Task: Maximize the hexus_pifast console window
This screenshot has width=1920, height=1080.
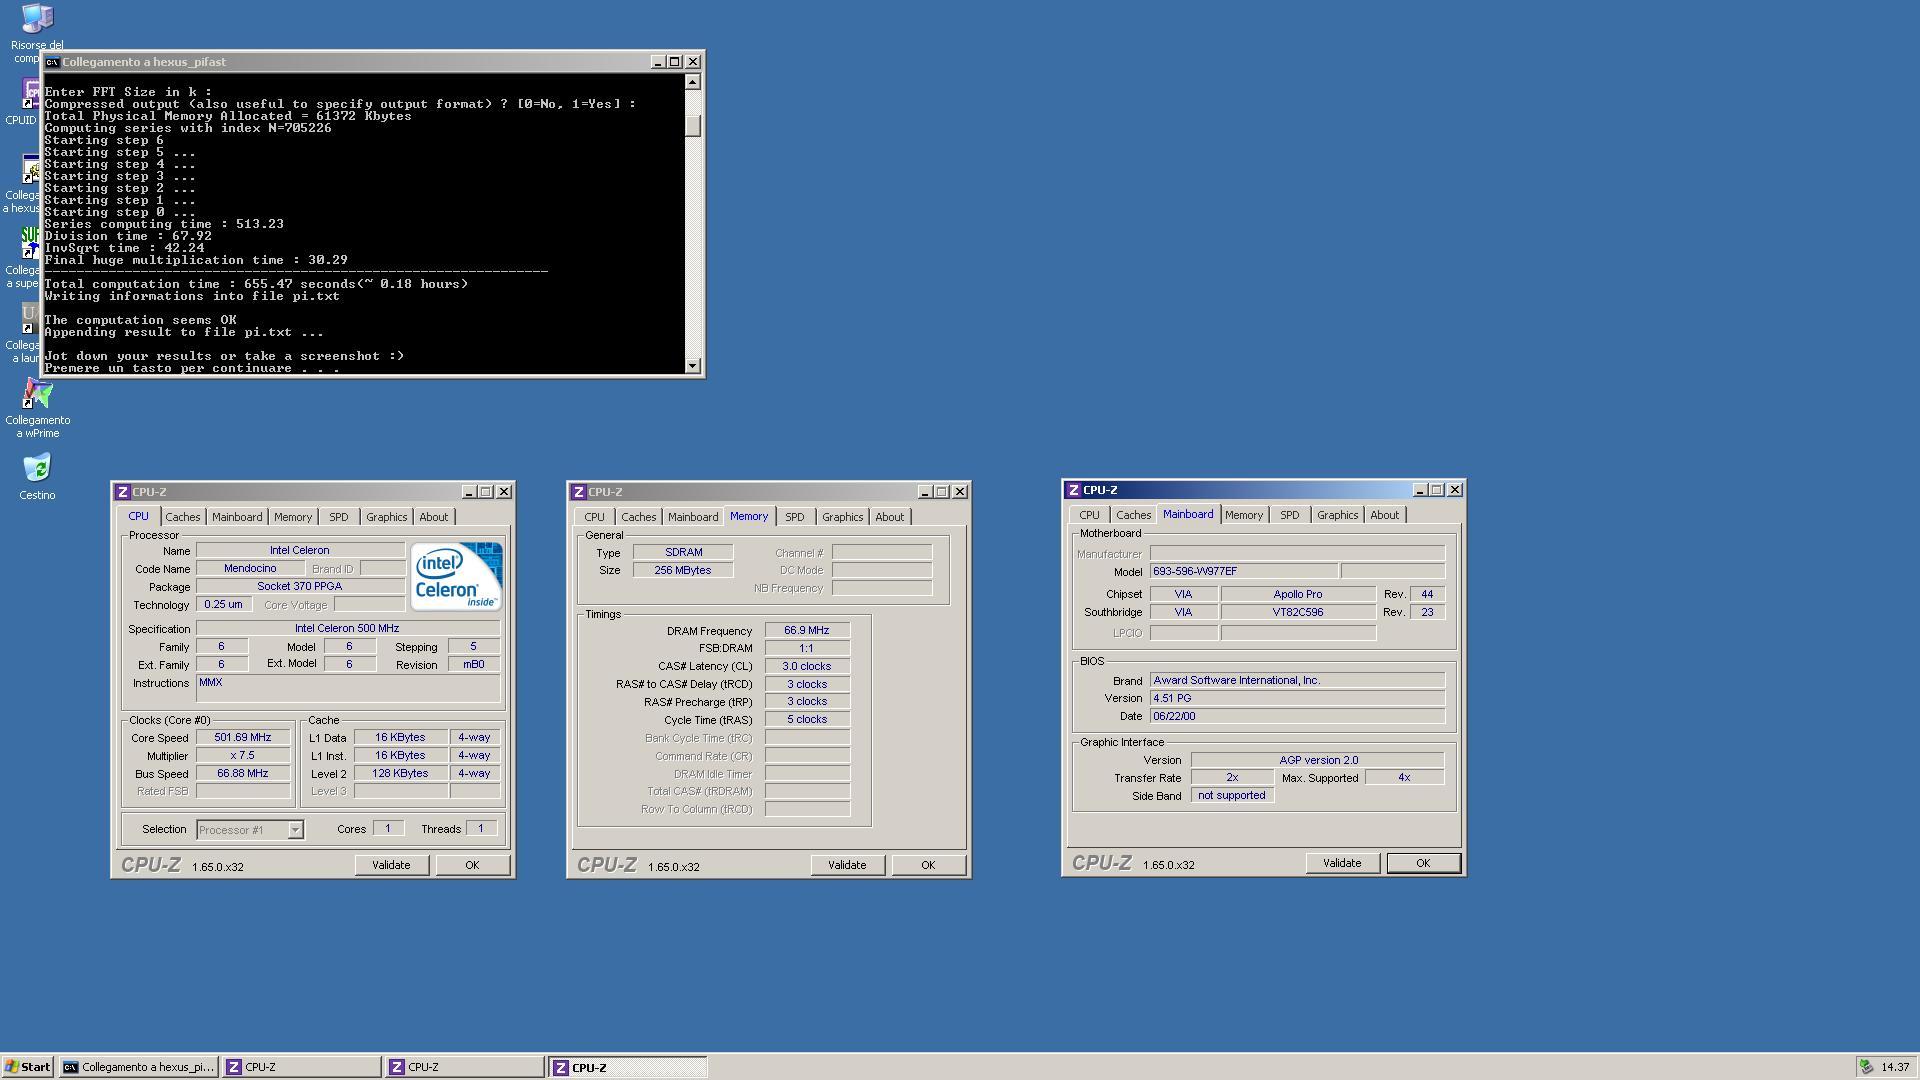Action: point(675,62)
